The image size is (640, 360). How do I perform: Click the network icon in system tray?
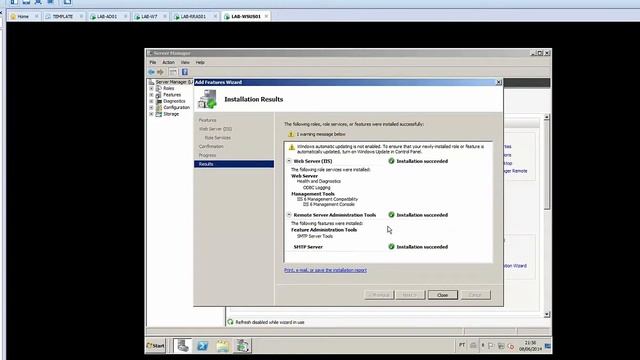(501, 346)
